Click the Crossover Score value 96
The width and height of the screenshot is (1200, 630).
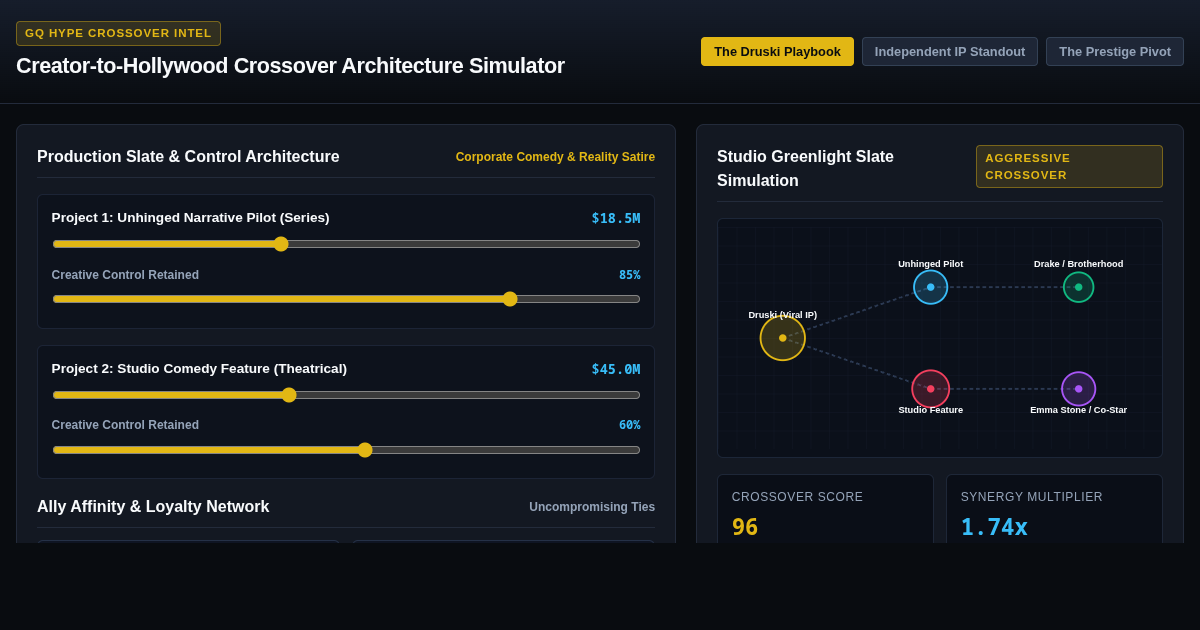click(745, 527)
